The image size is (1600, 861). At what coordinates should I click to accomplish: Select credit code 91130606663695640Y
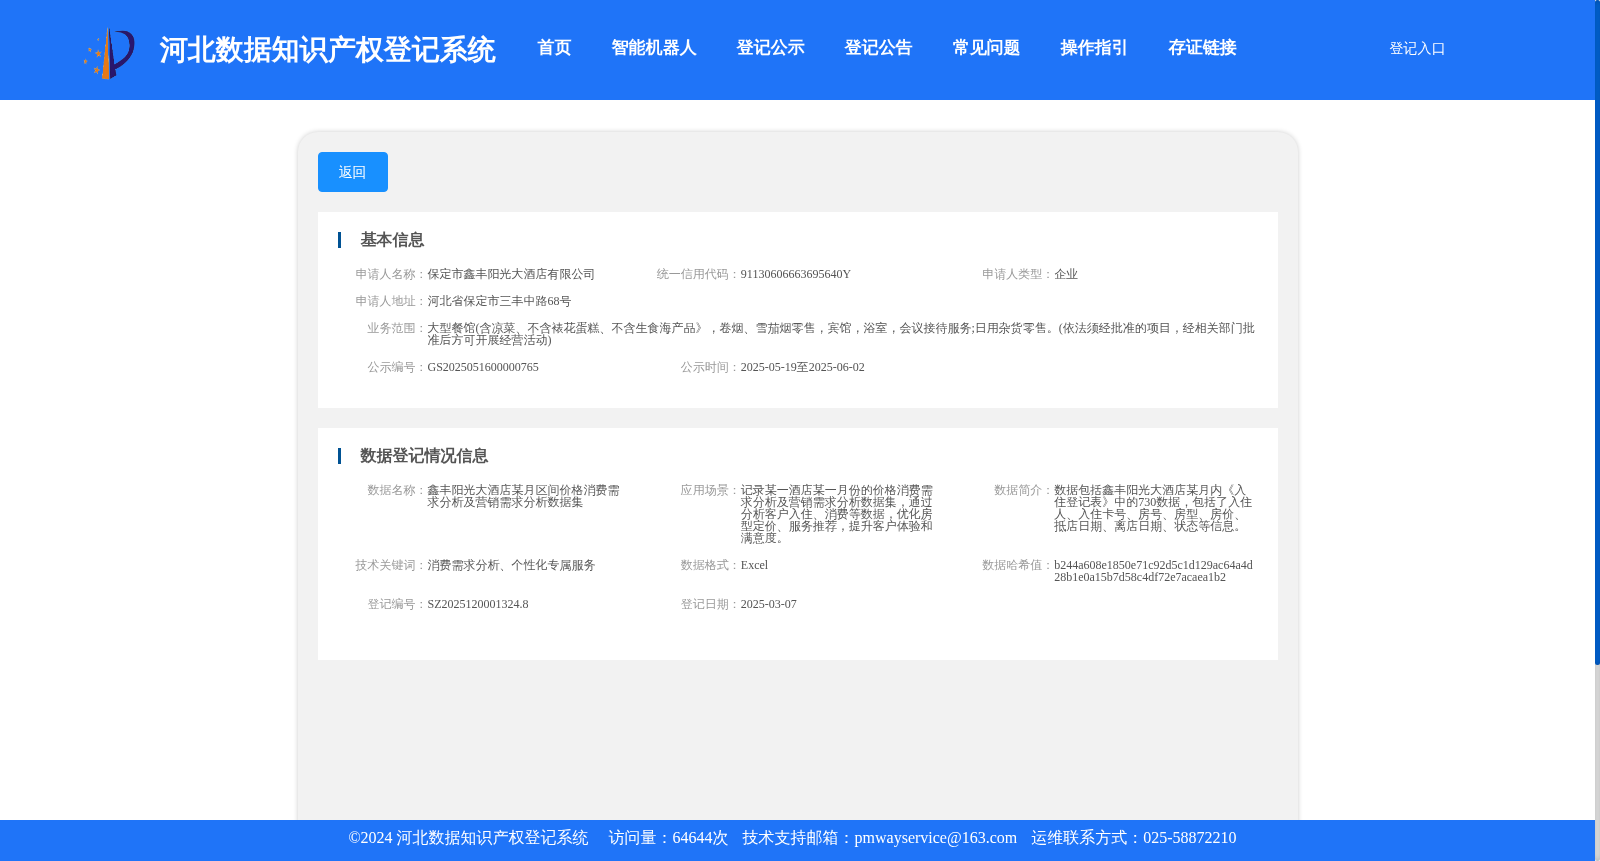(795, 274)
